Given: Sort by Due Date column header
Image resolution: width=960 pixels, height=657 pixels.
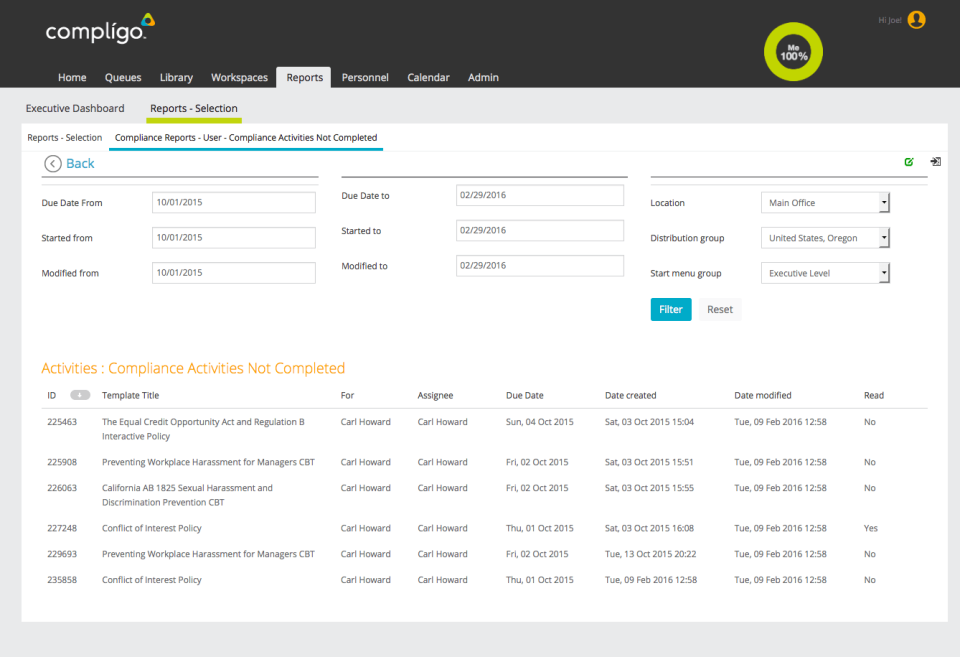Looking at the screenshot, I should point(525,396).
